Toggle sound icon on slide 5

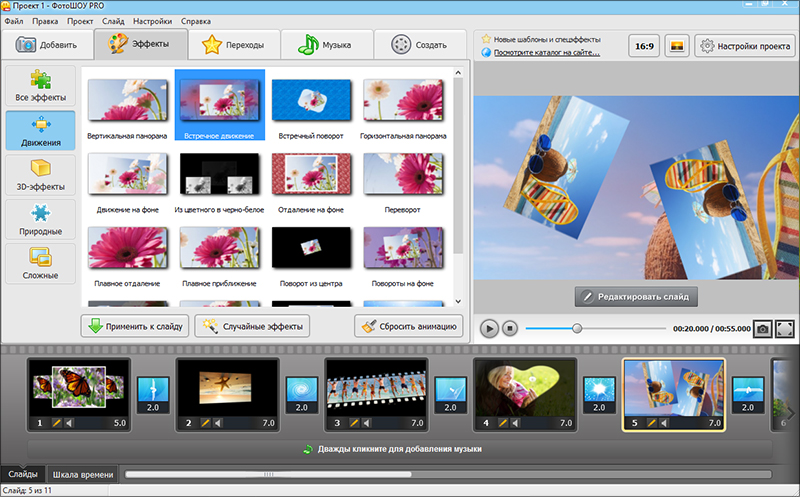664,423
